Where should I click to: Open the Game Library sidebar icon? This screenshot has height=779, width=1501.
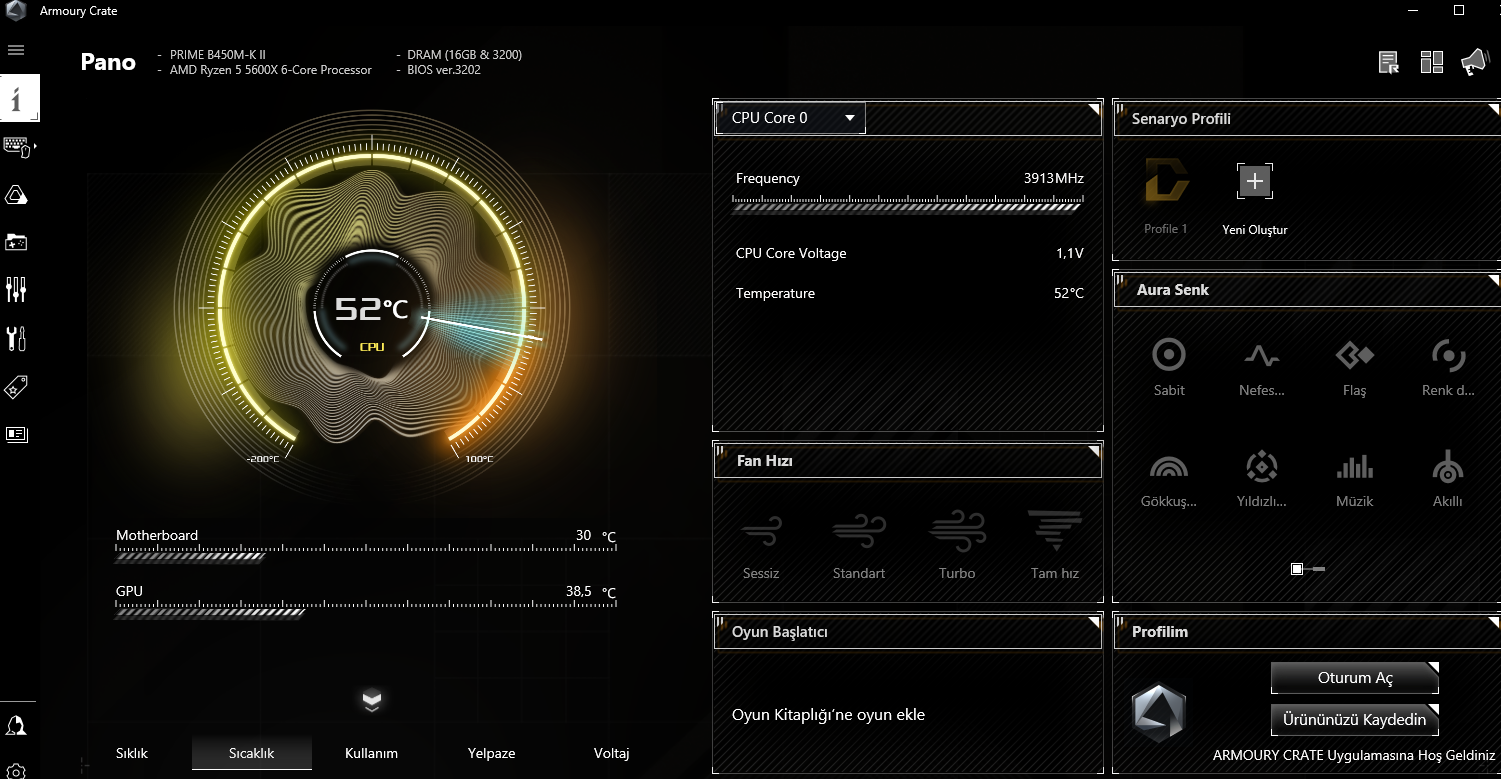[x=16, y=242]
